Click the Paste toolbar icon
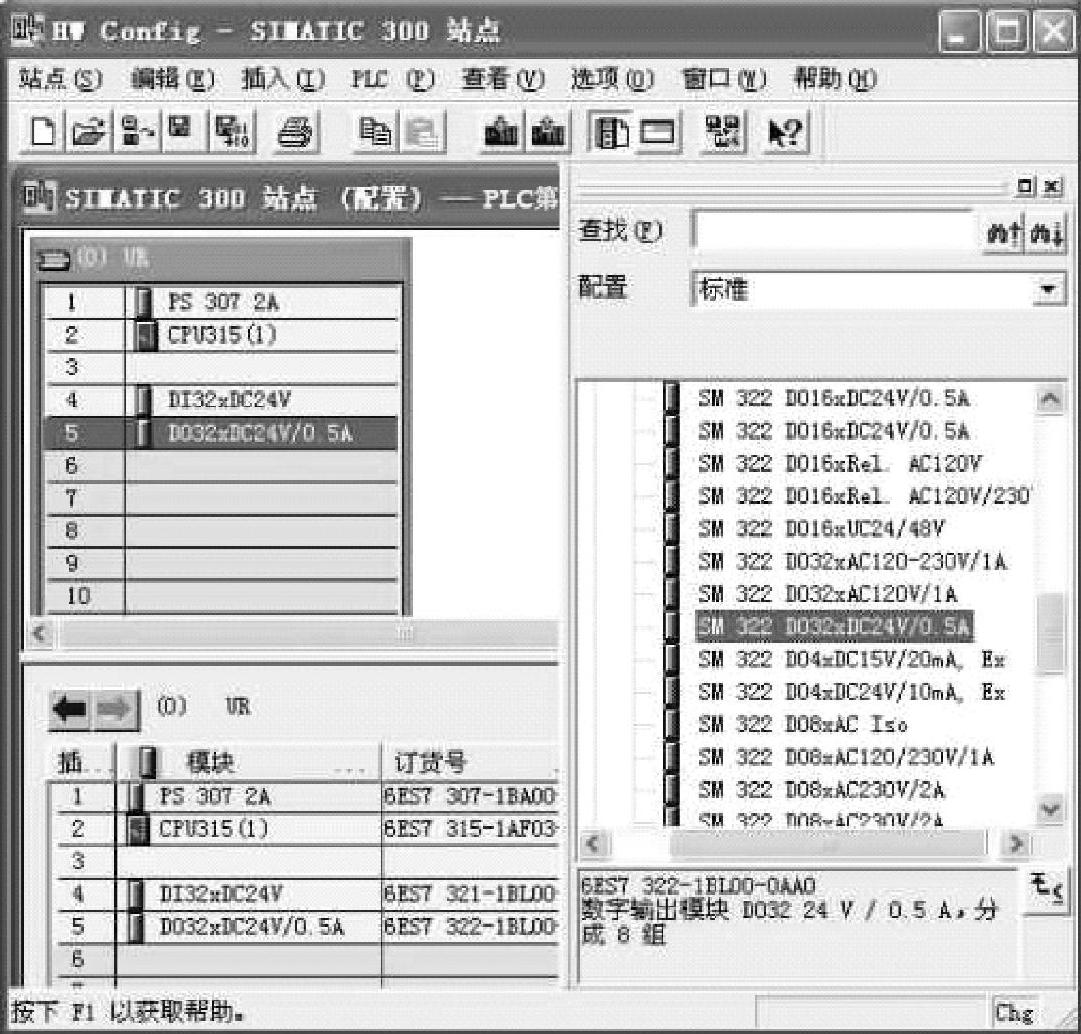Viewport: 1081px width, 1034px height. click(x=422, y=131)
